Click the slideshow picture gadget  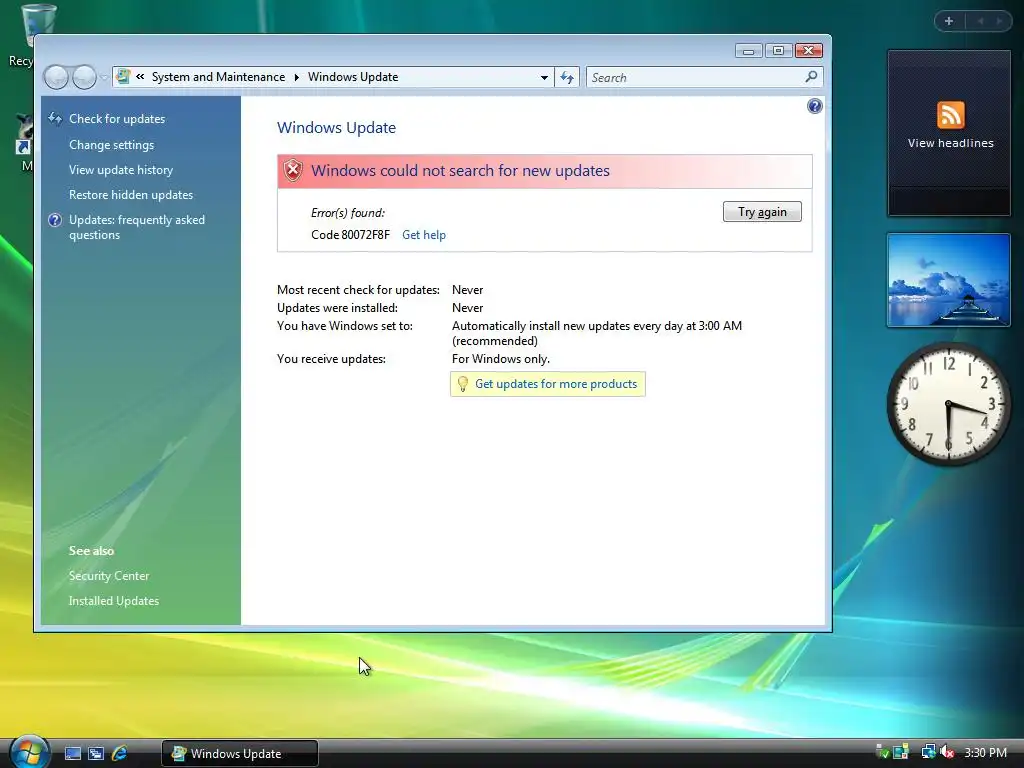[948, 280]
